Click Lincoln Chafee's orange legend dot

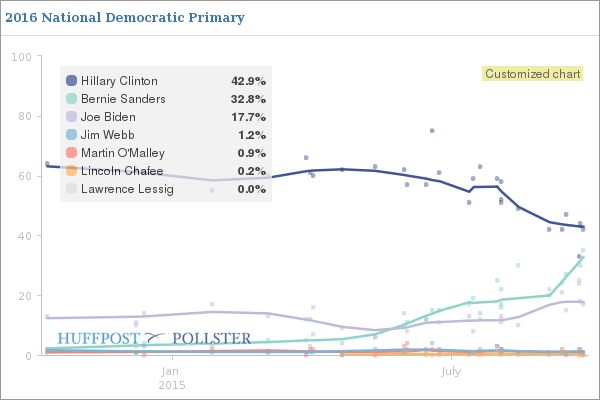71,171
